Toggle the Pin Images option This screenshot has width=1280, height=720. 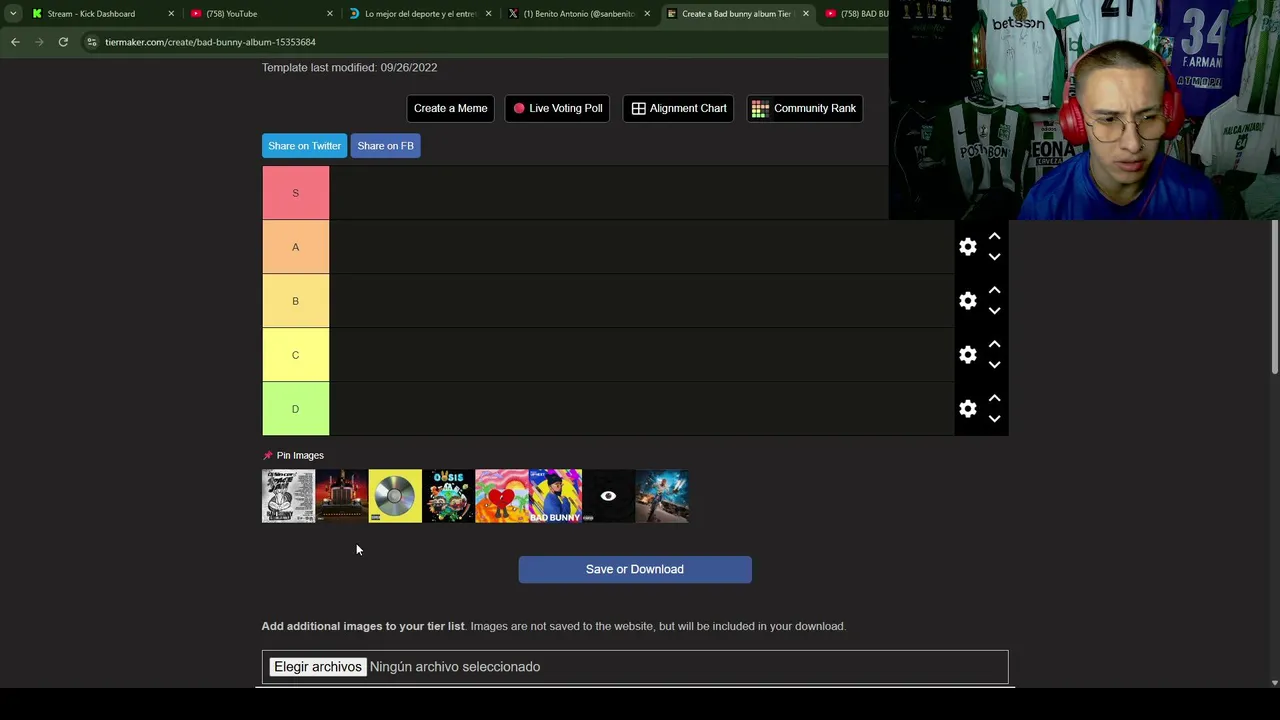click(x=293, y=455)
